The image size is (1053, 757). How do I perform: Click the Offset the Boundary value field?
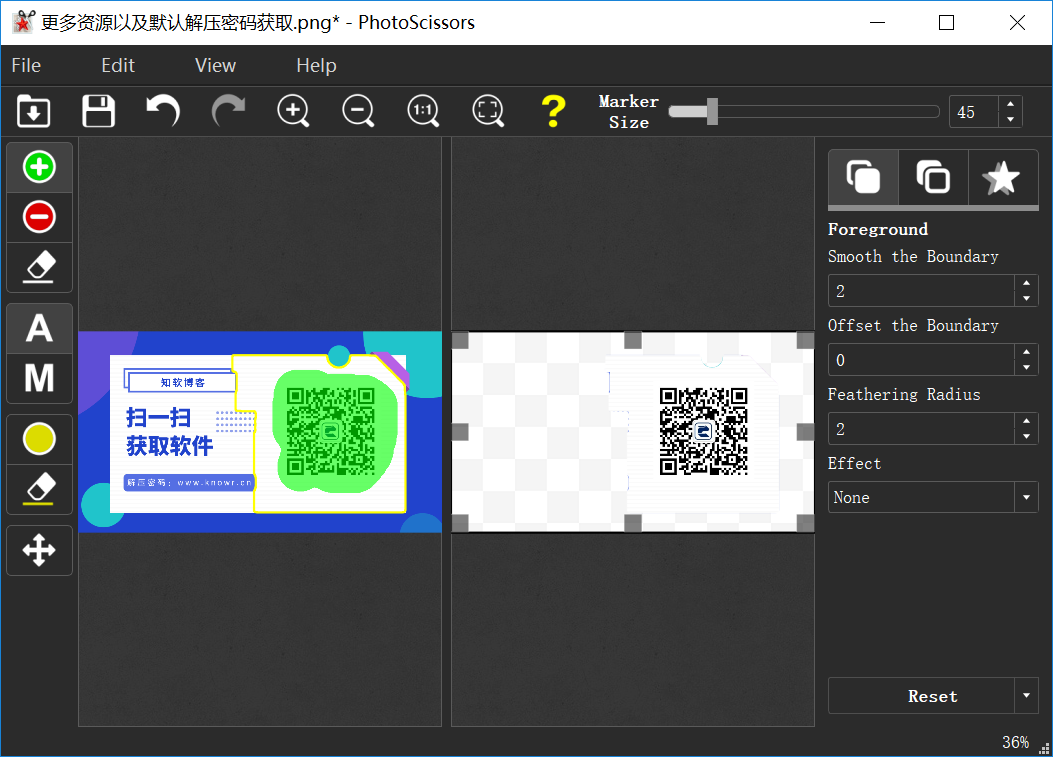click(921, 360)
